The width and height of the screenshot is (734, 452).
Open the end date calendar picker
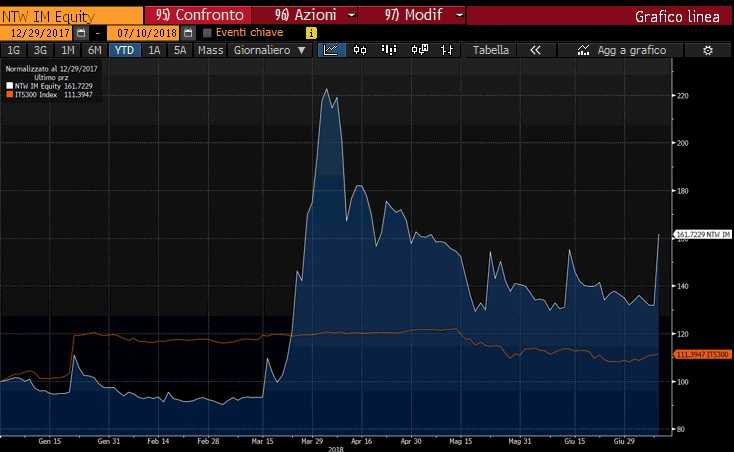click(188, 33)
